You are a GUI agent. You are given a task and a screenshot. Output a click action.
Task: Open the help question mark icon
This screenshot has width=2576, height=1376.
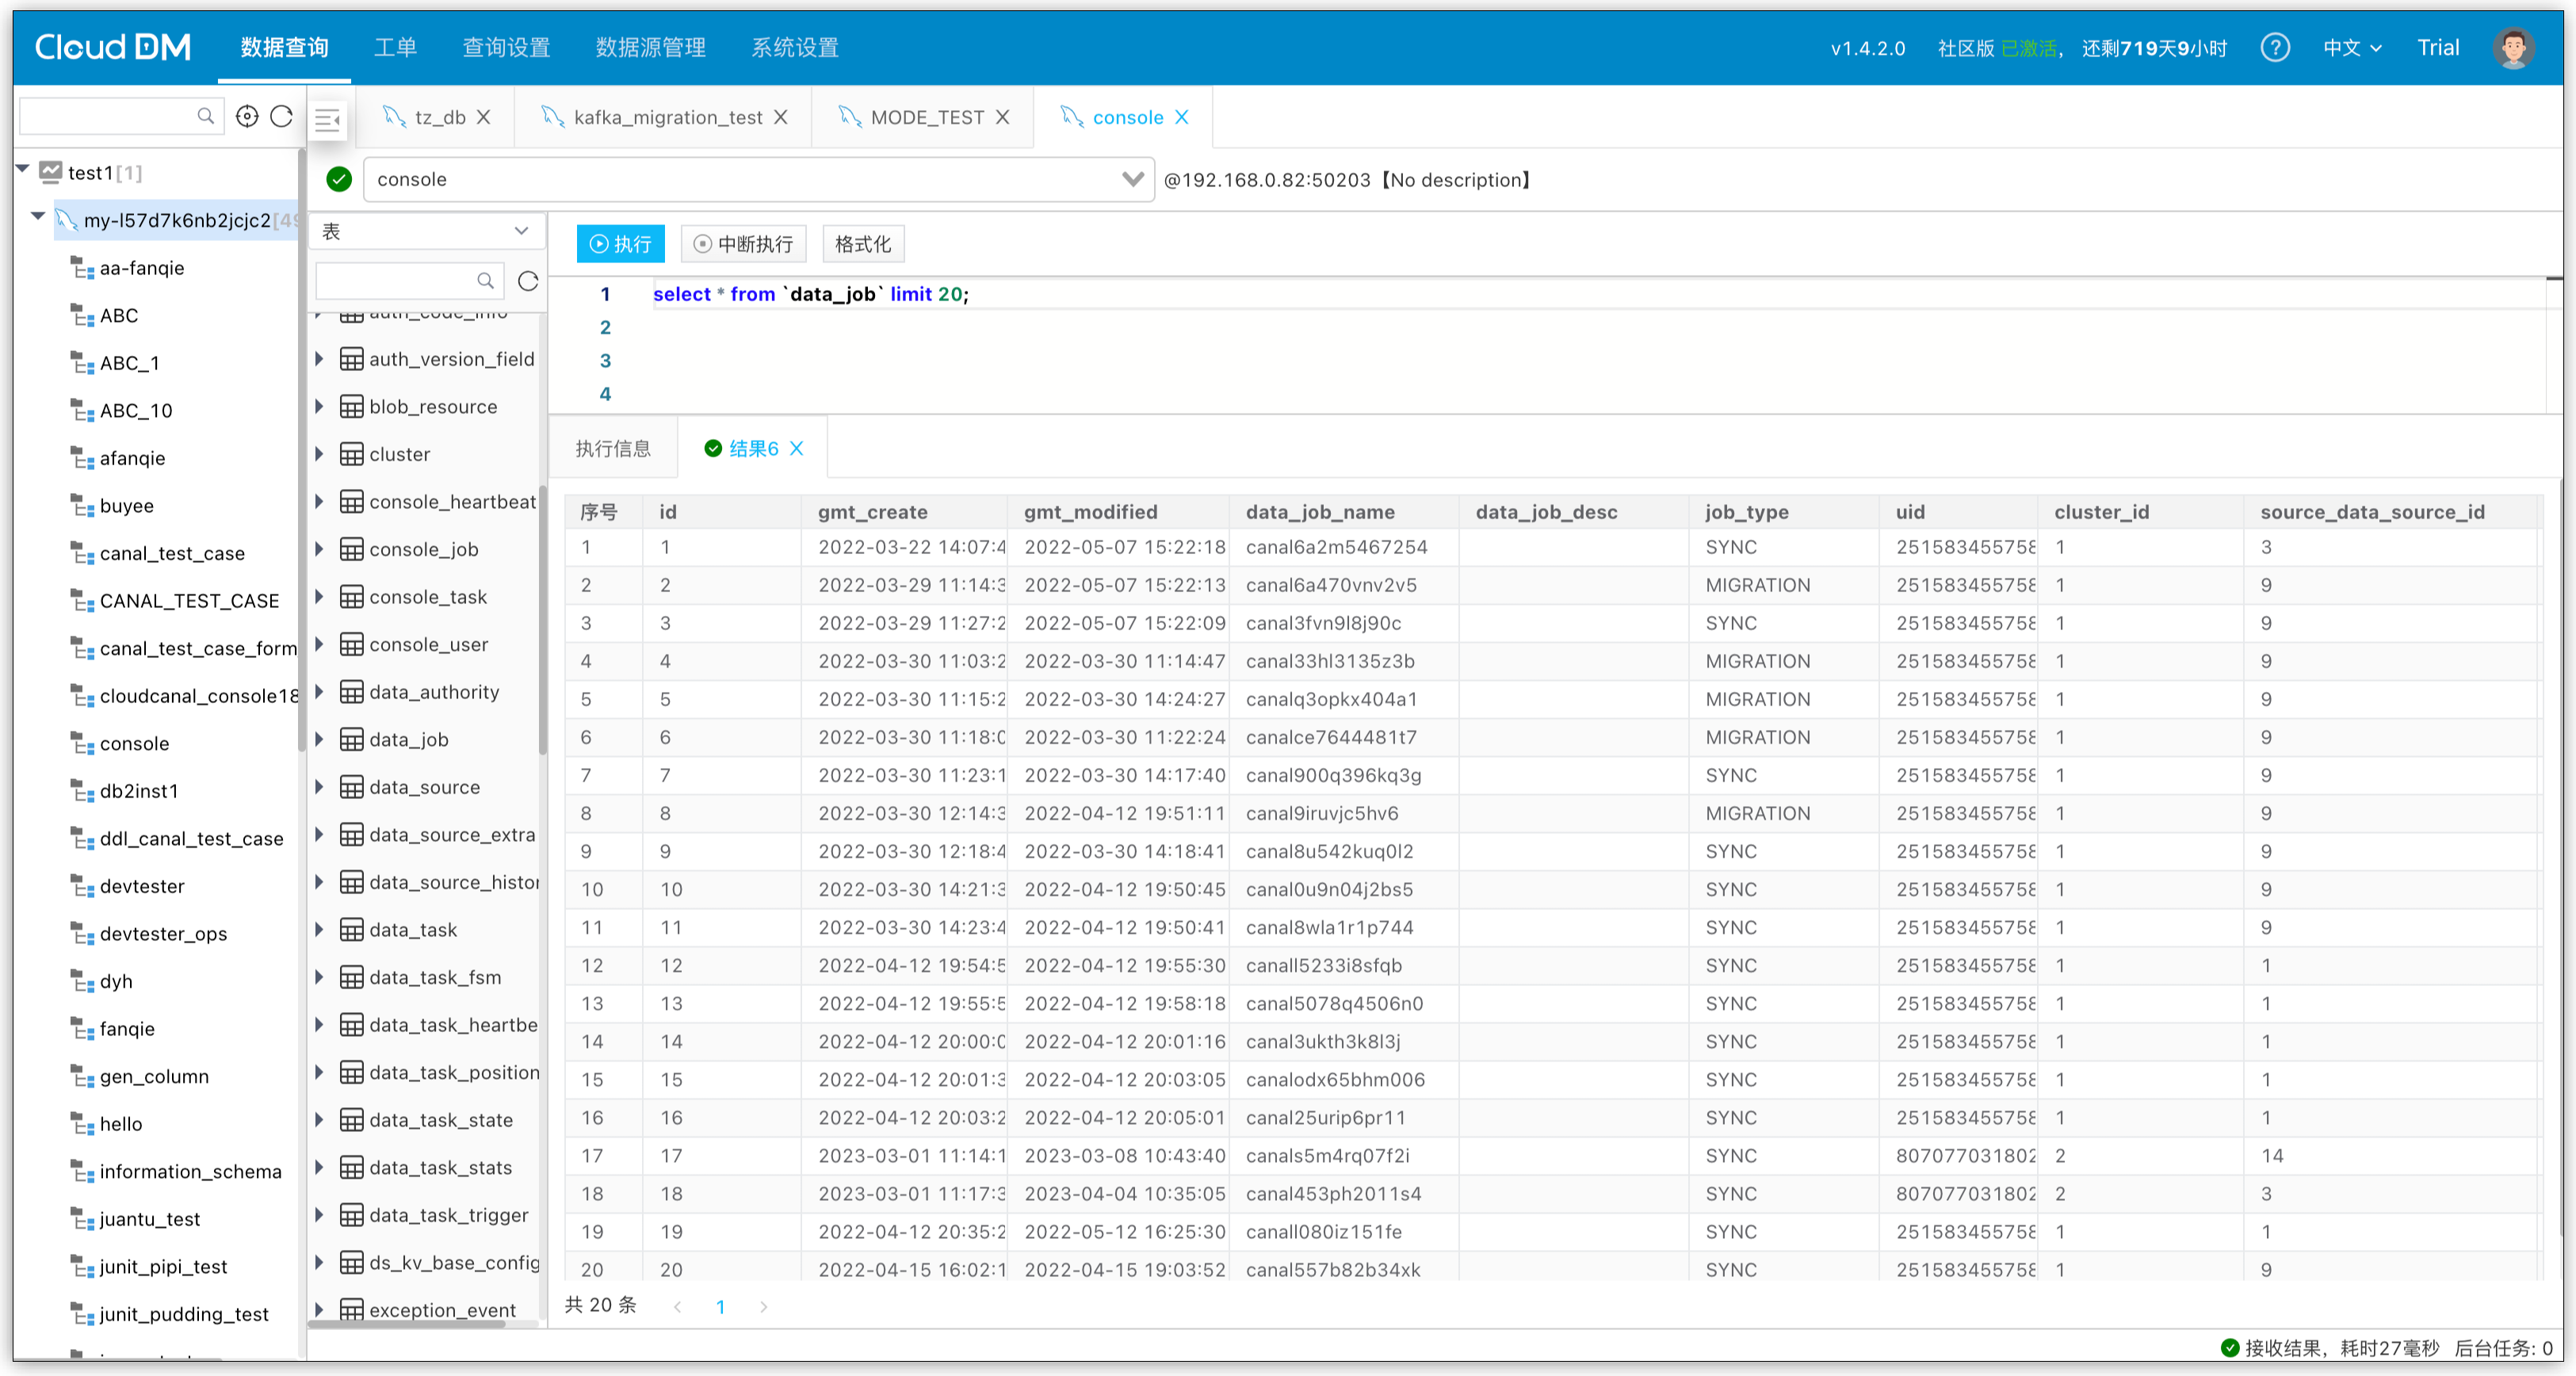(2275, 47)
